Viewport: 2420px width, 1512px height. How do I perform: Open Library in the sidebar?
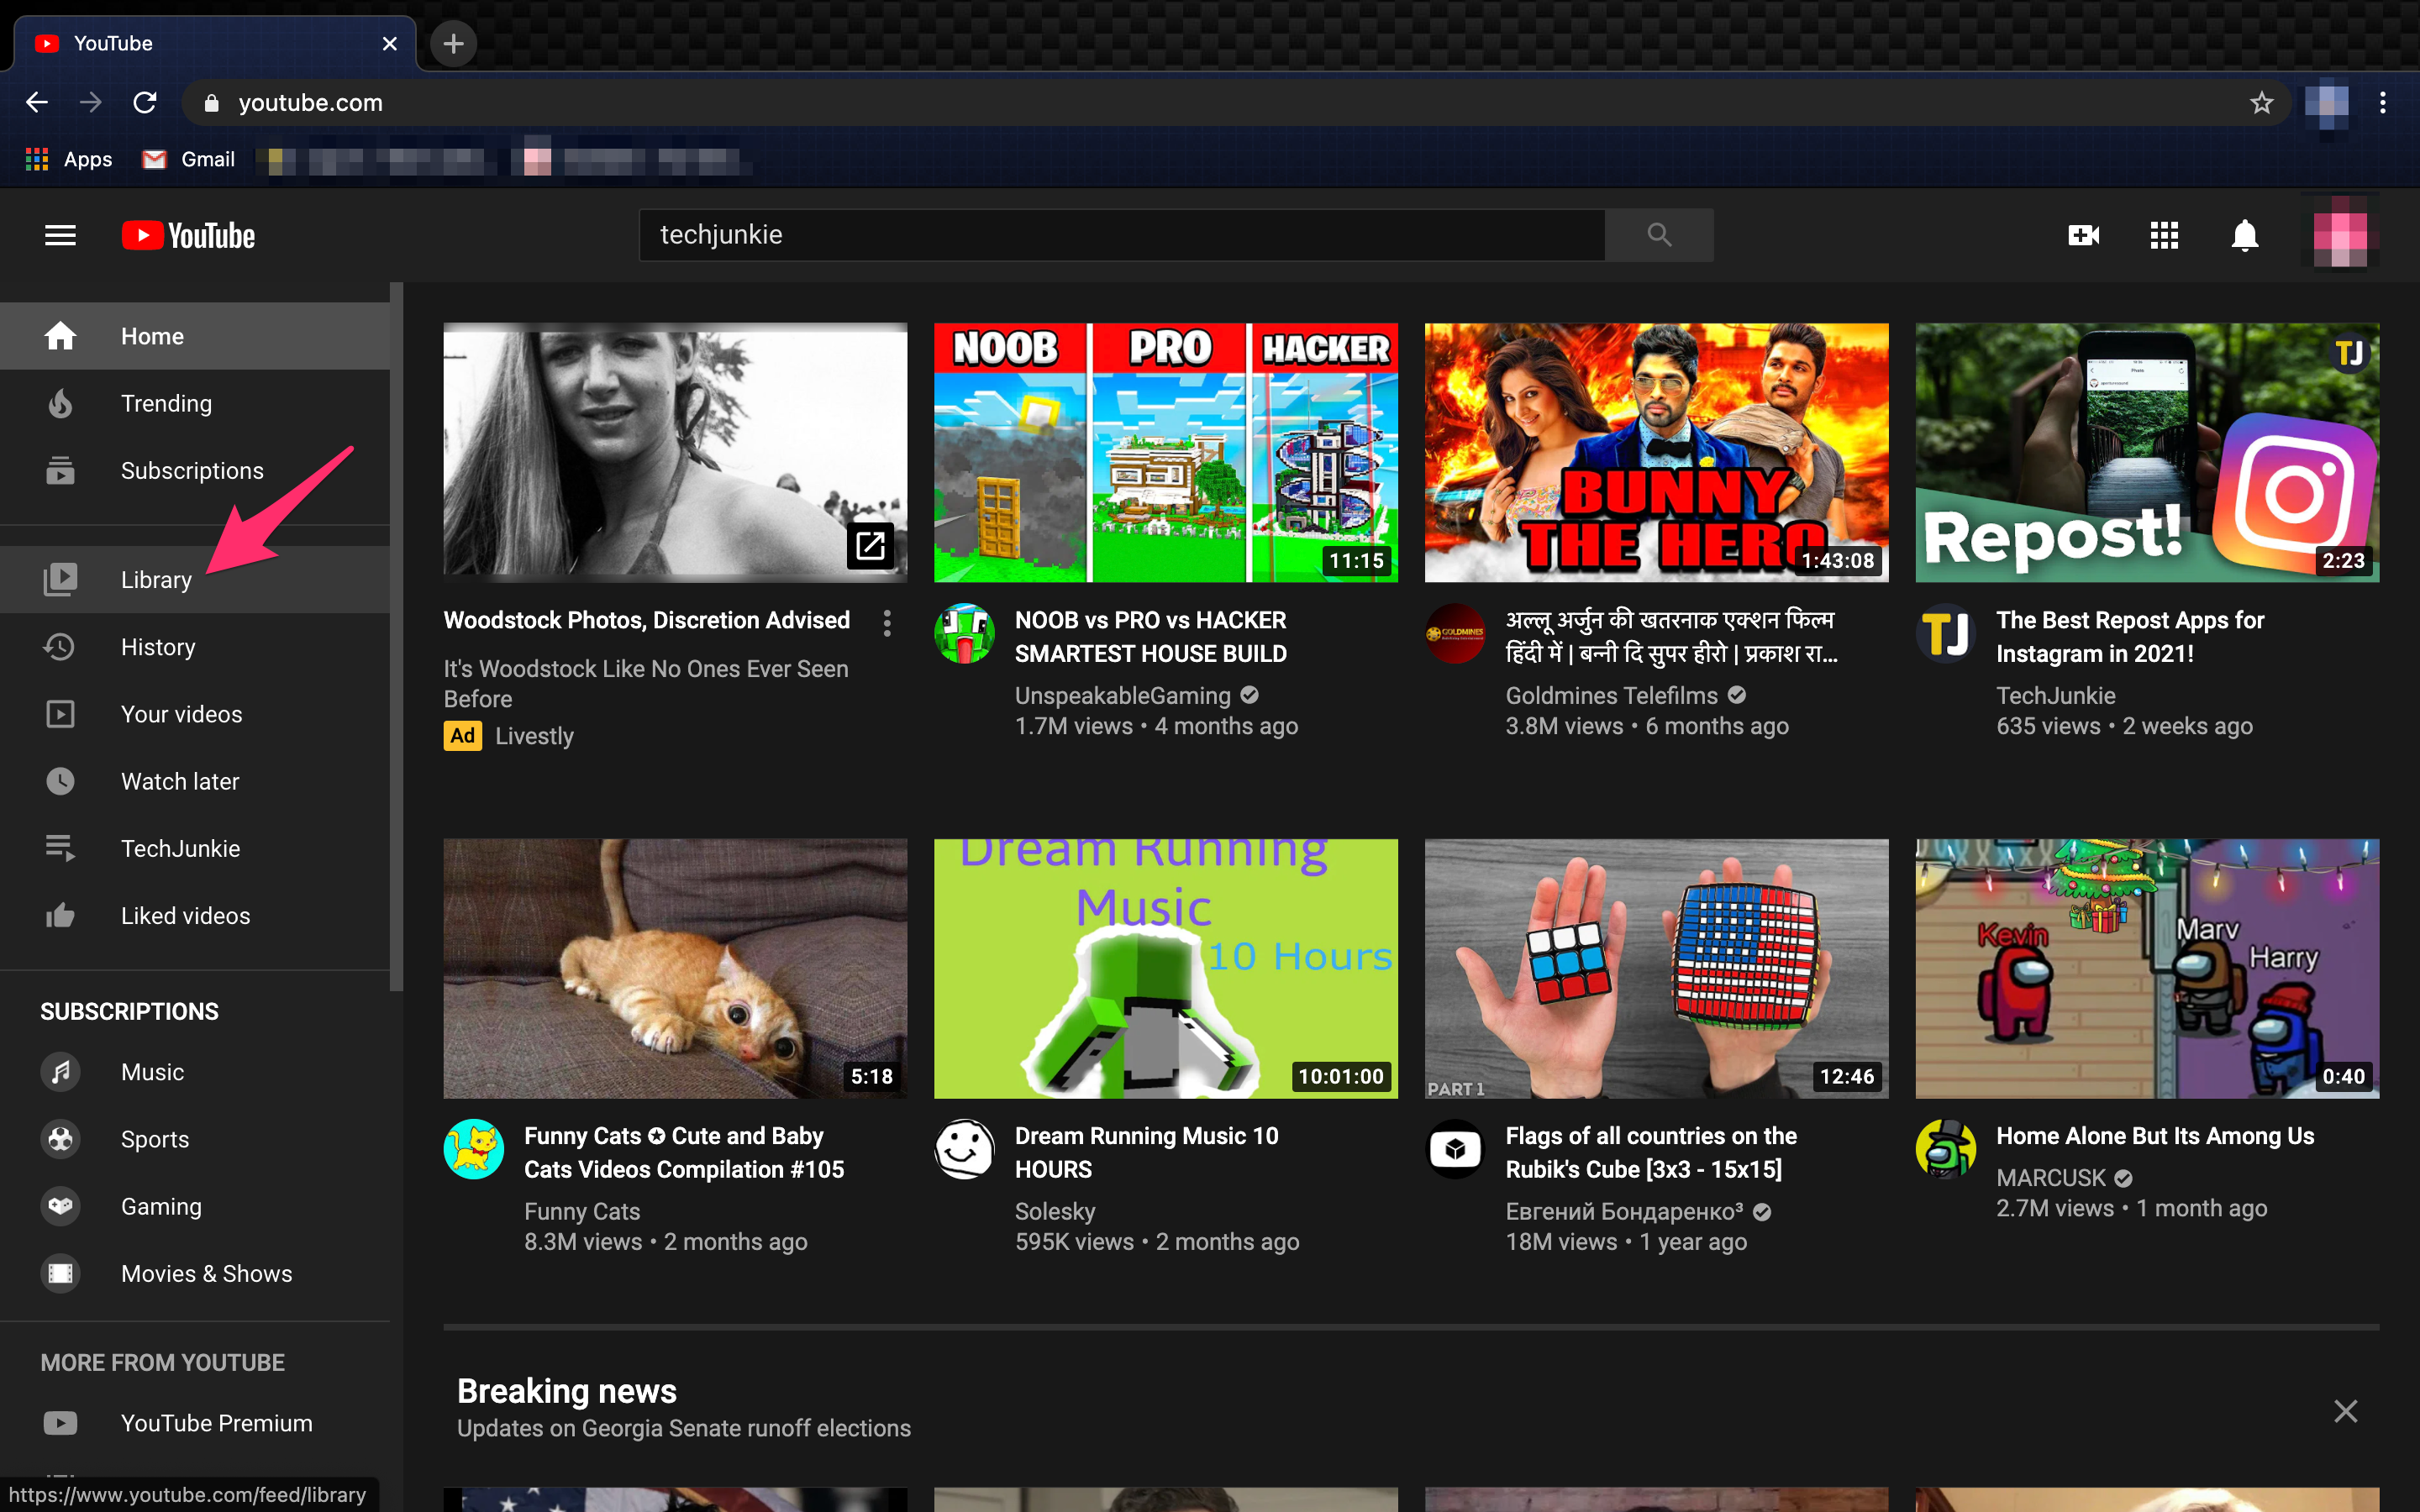point(156,580)
